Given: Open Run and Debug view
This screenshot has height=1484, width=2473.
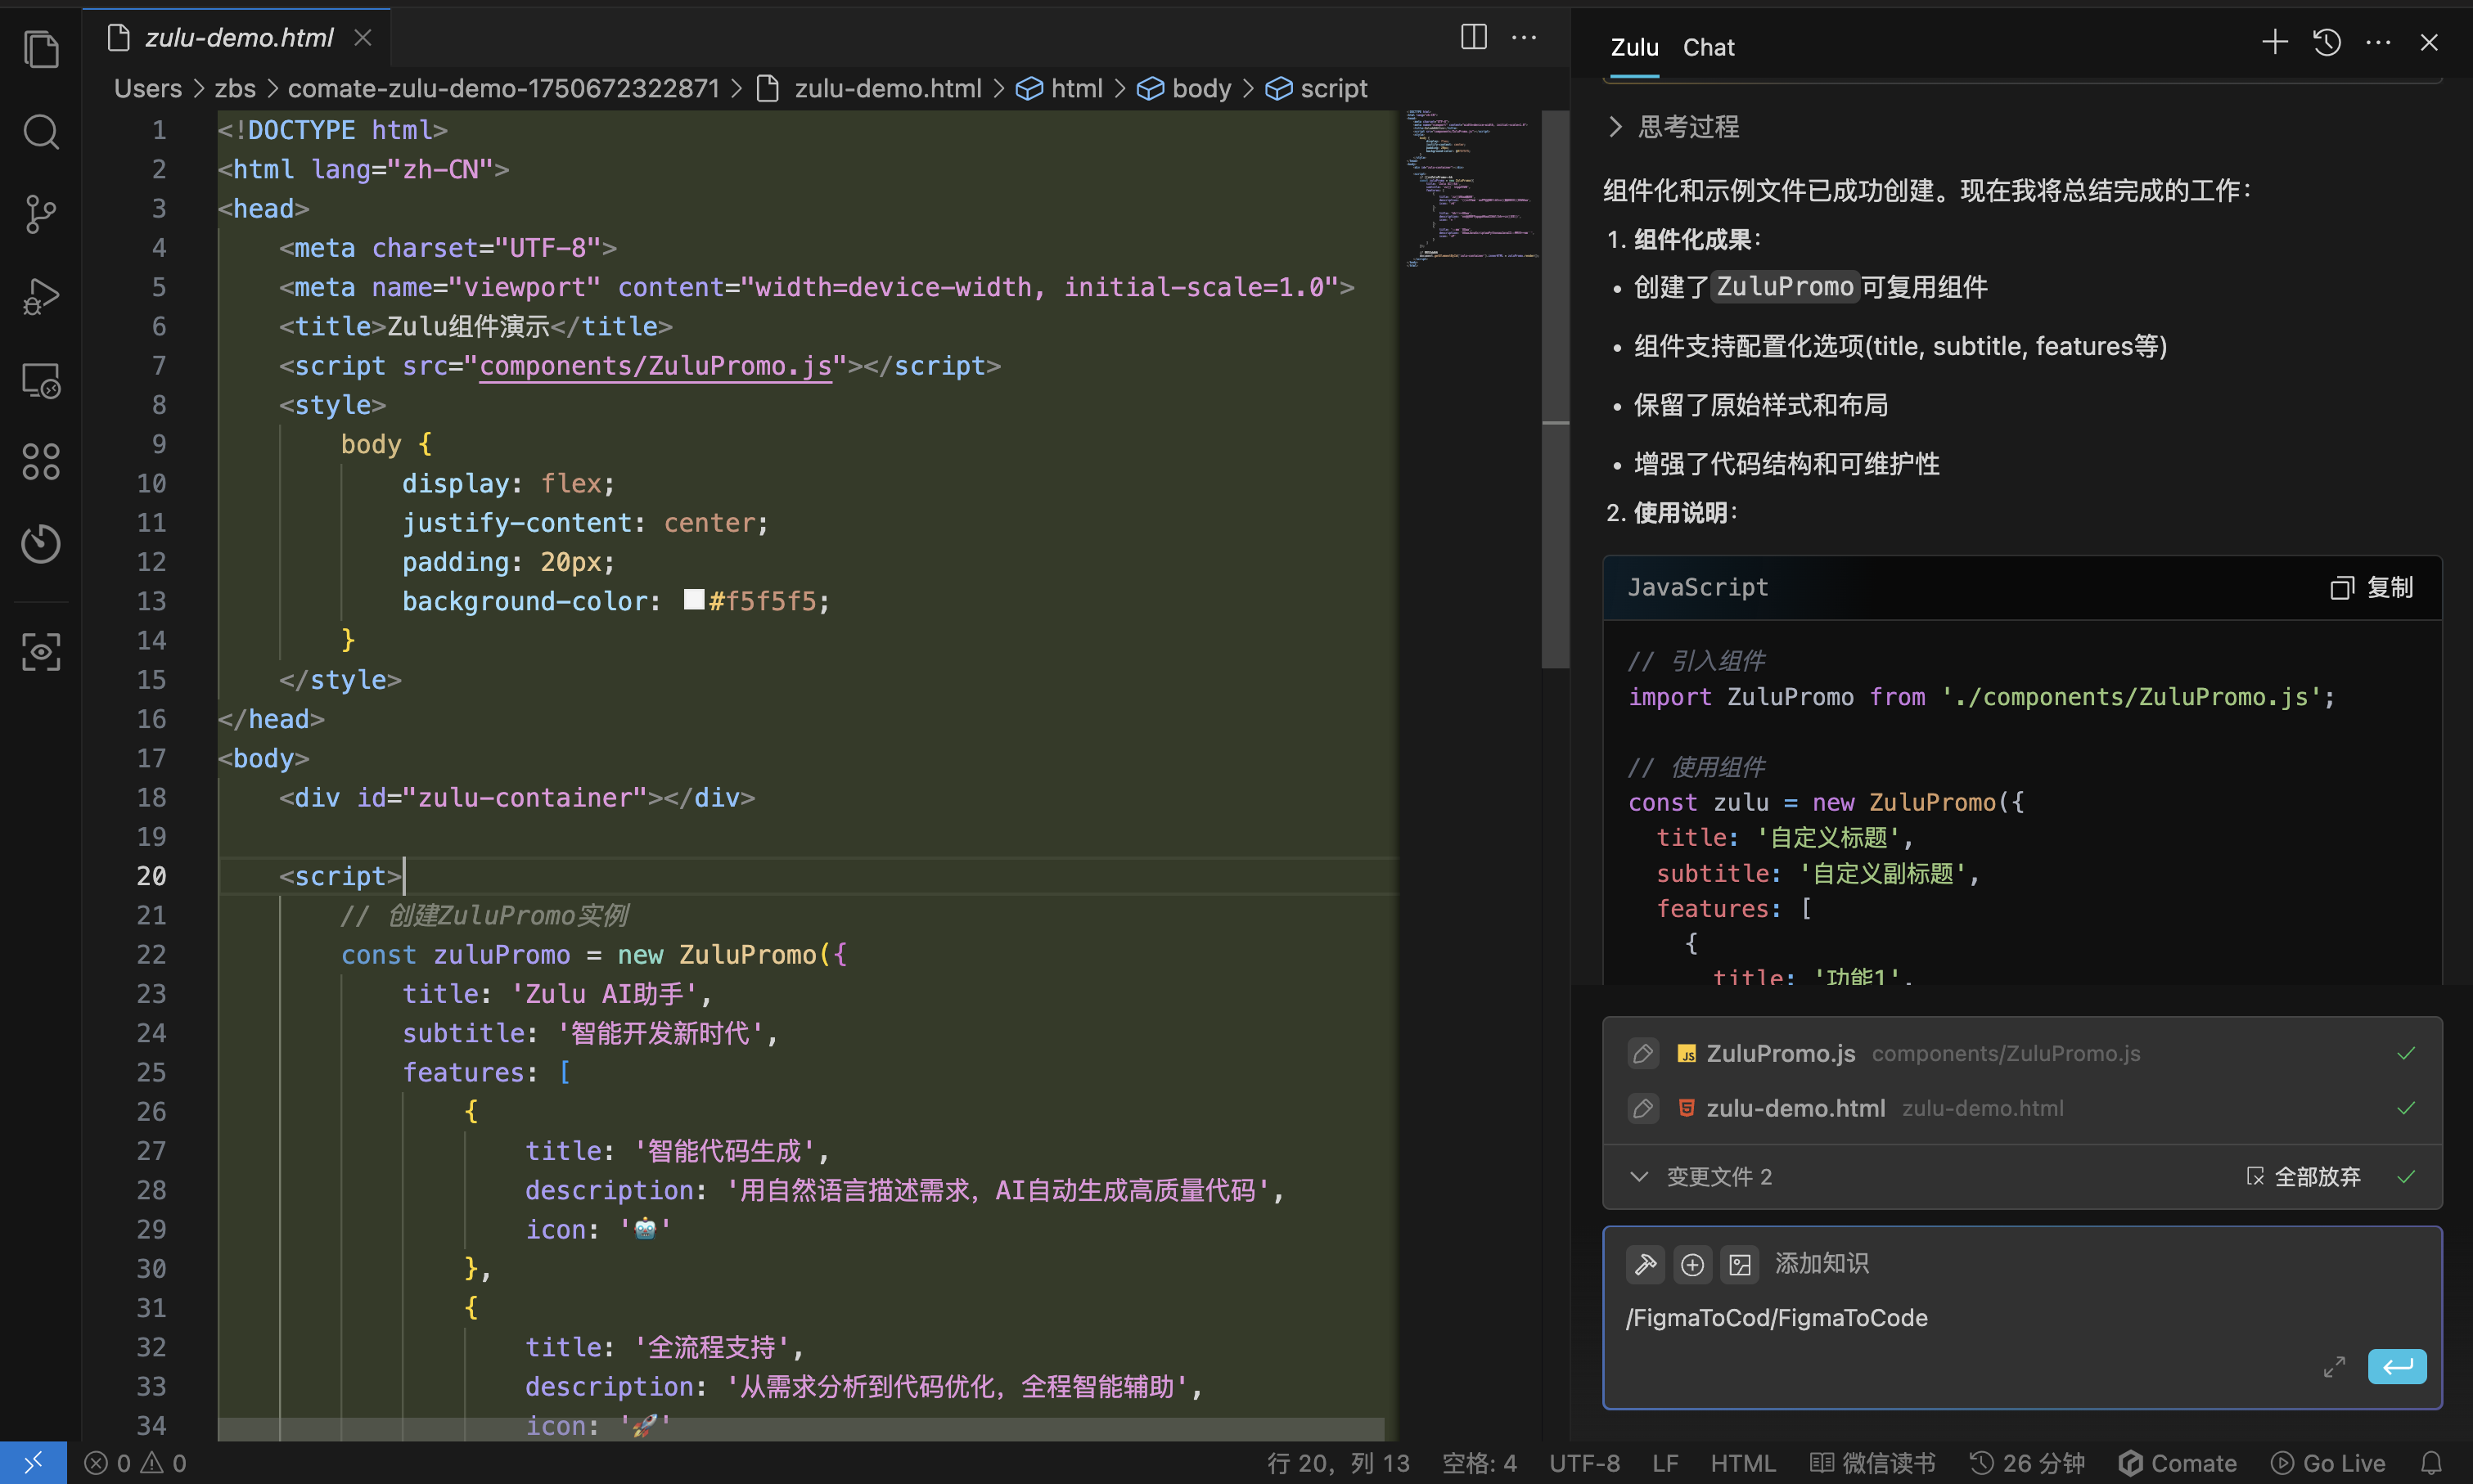Looking at the screenshot, I should 40,297.
